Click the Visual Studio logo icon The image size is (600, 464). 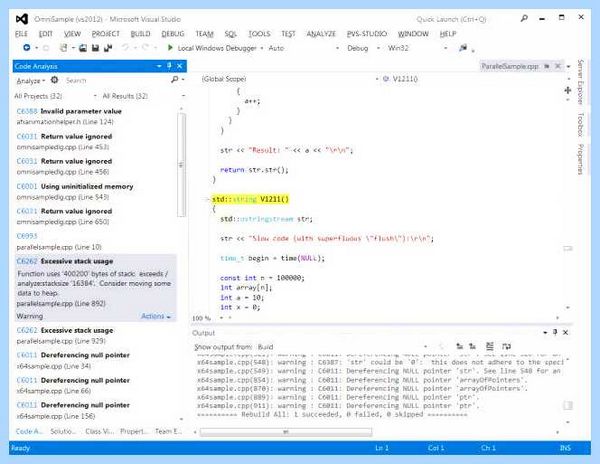click(x=22, y=19)
